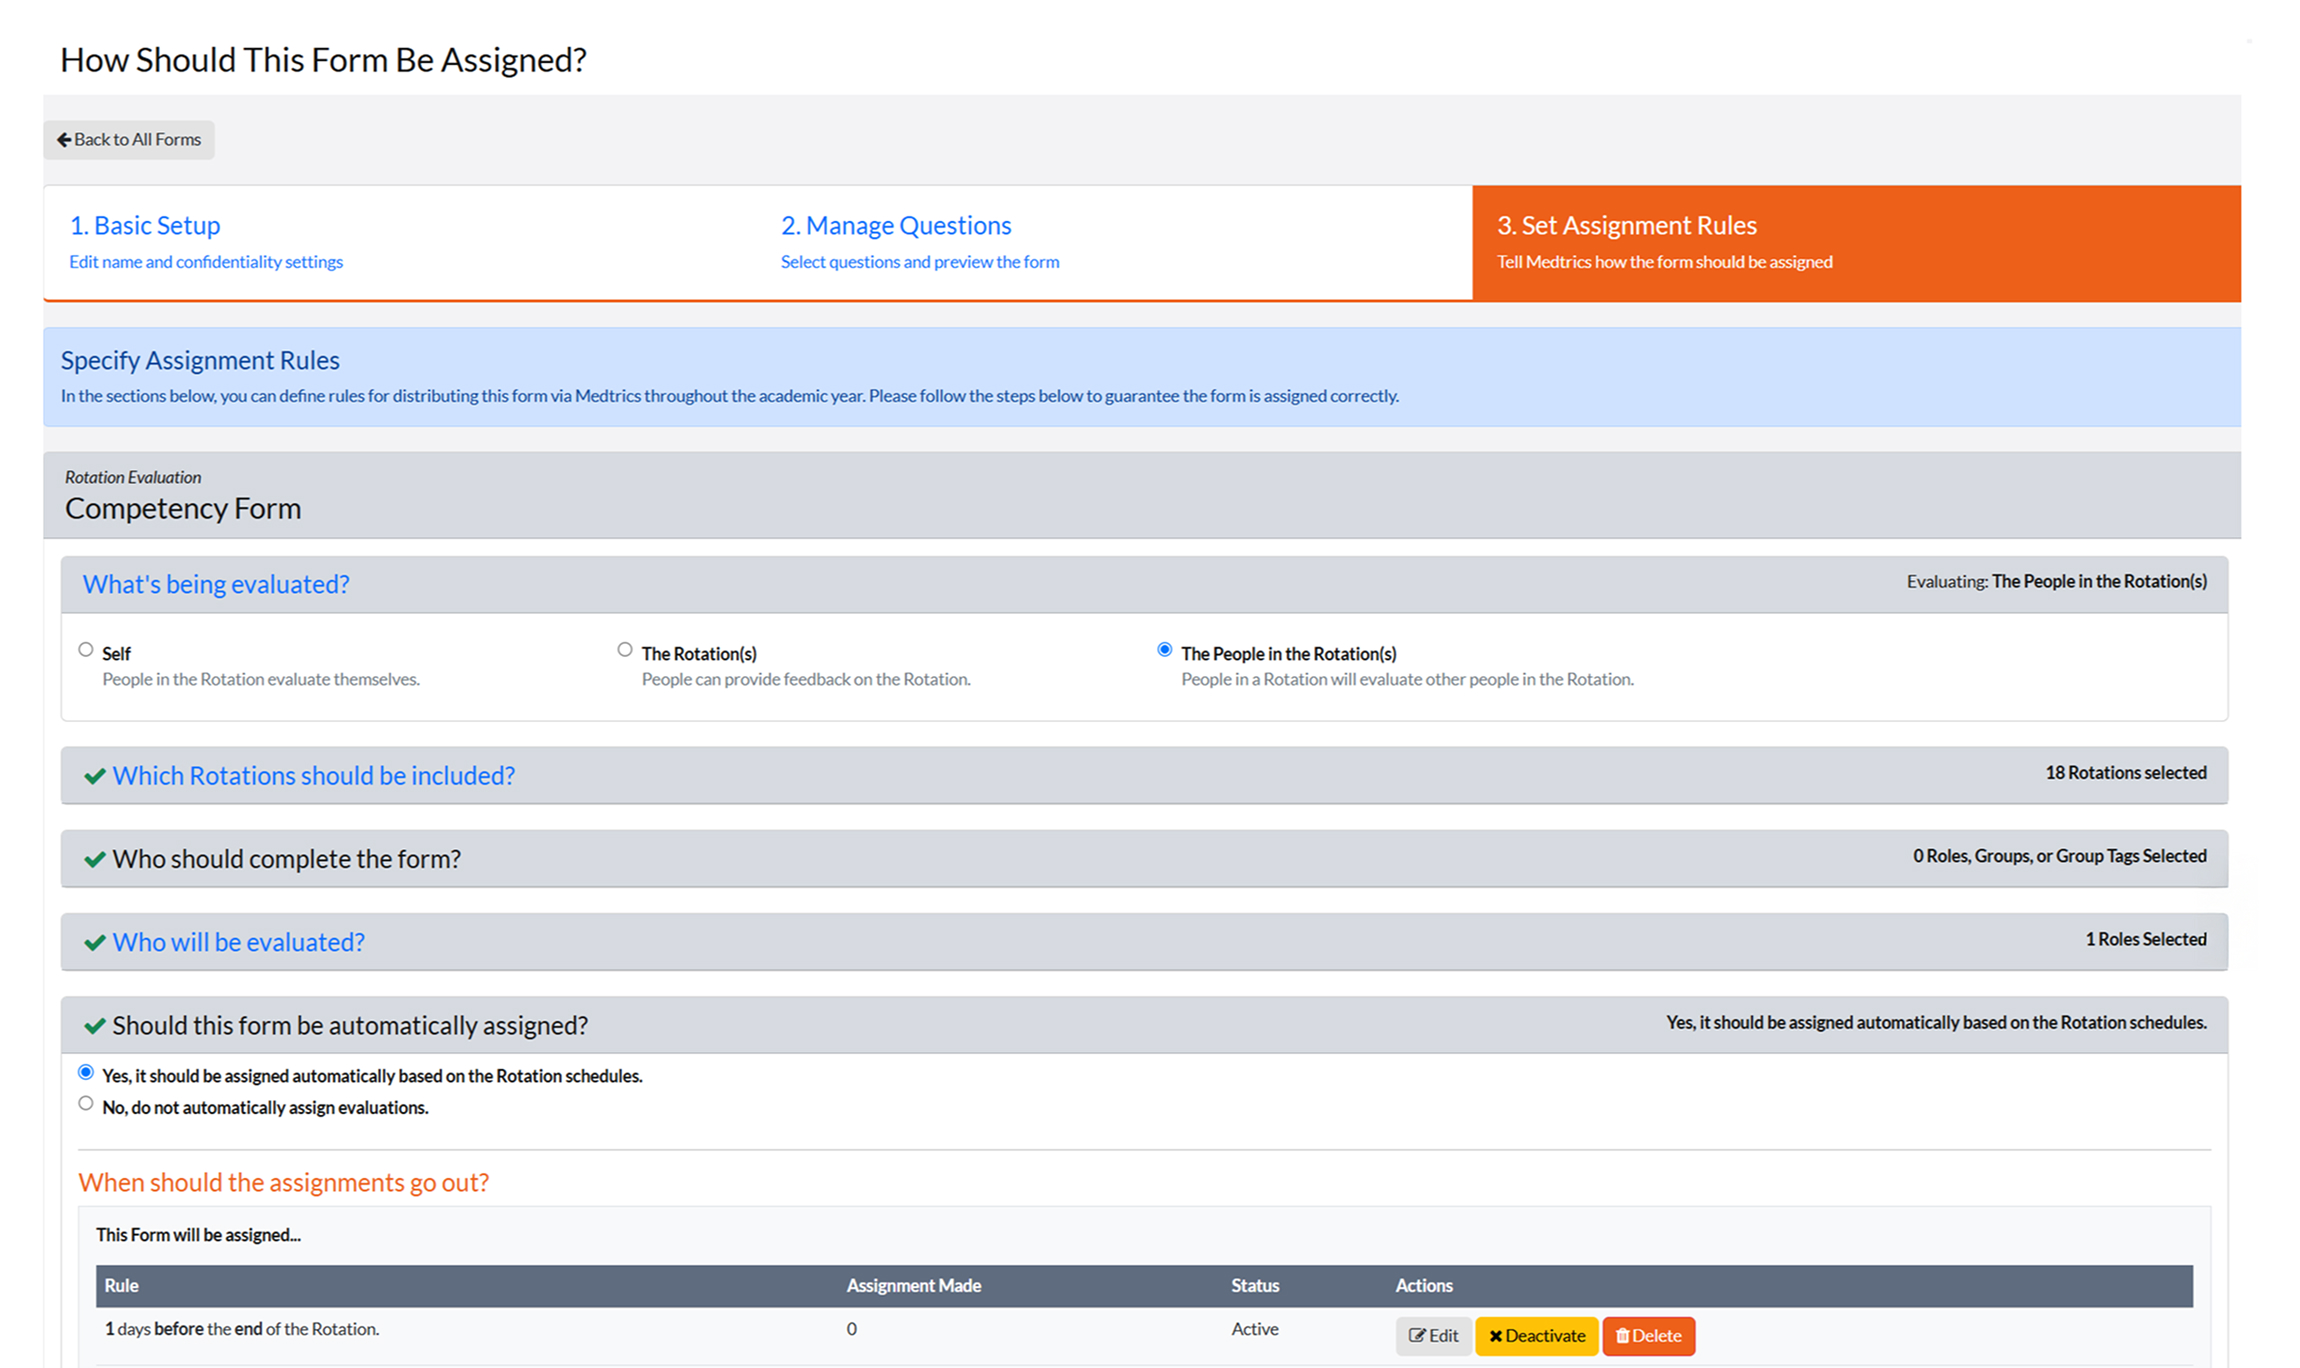Screen dimensions: 2300x1368
Task: Click the Delete trash button
Action: coord(1648,1336)
